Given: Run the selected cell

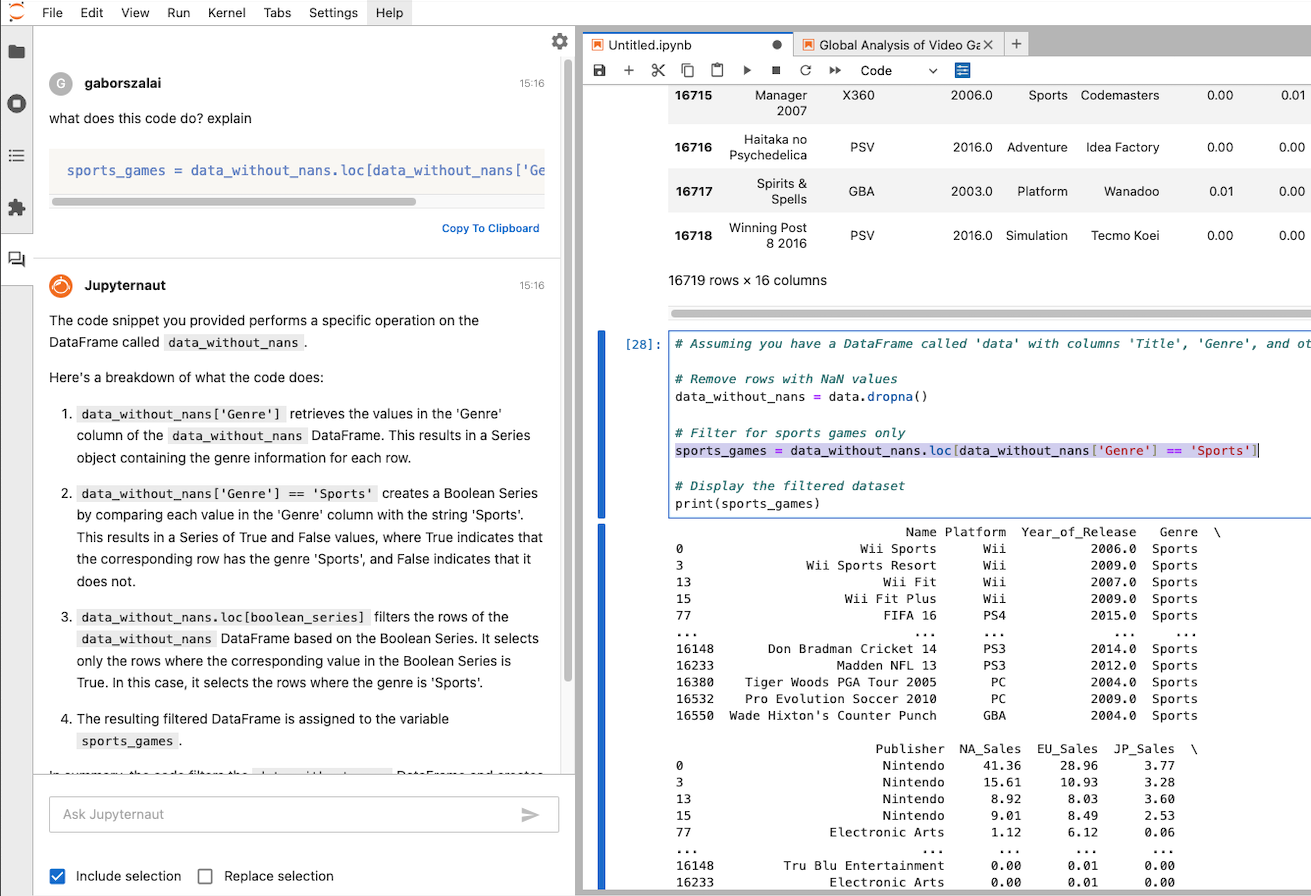Looking at the screenshot, I should tap(746, 70).
